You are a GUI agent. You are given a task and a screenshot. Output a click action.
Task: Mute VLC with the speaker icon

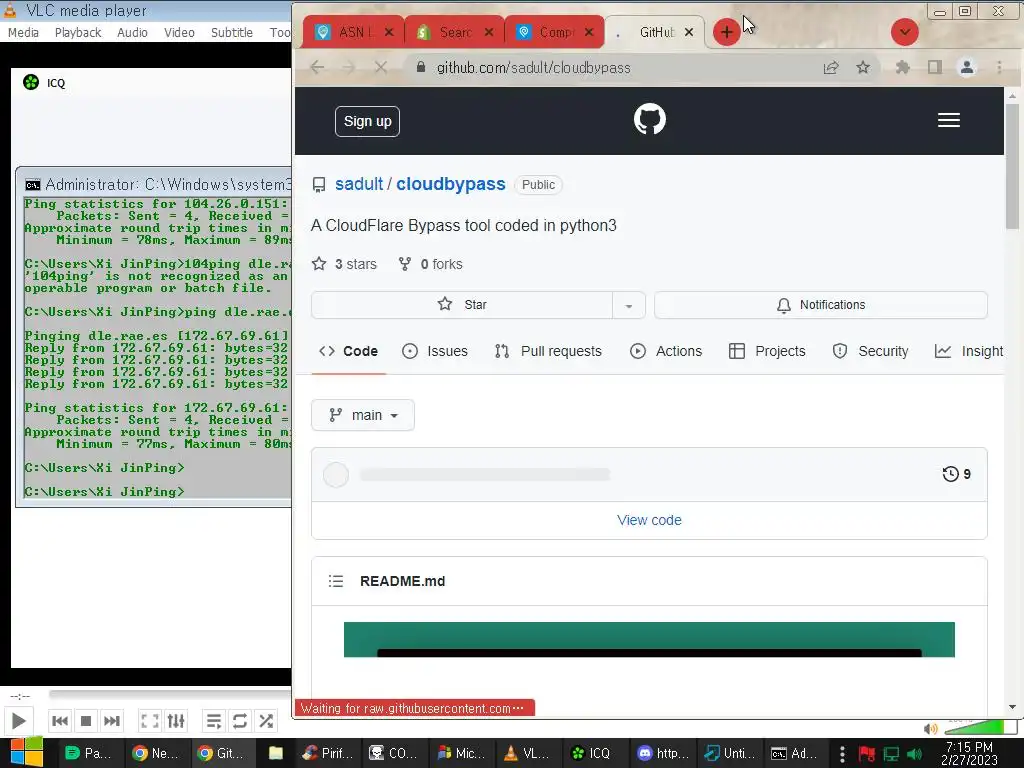tap(931, 728)
